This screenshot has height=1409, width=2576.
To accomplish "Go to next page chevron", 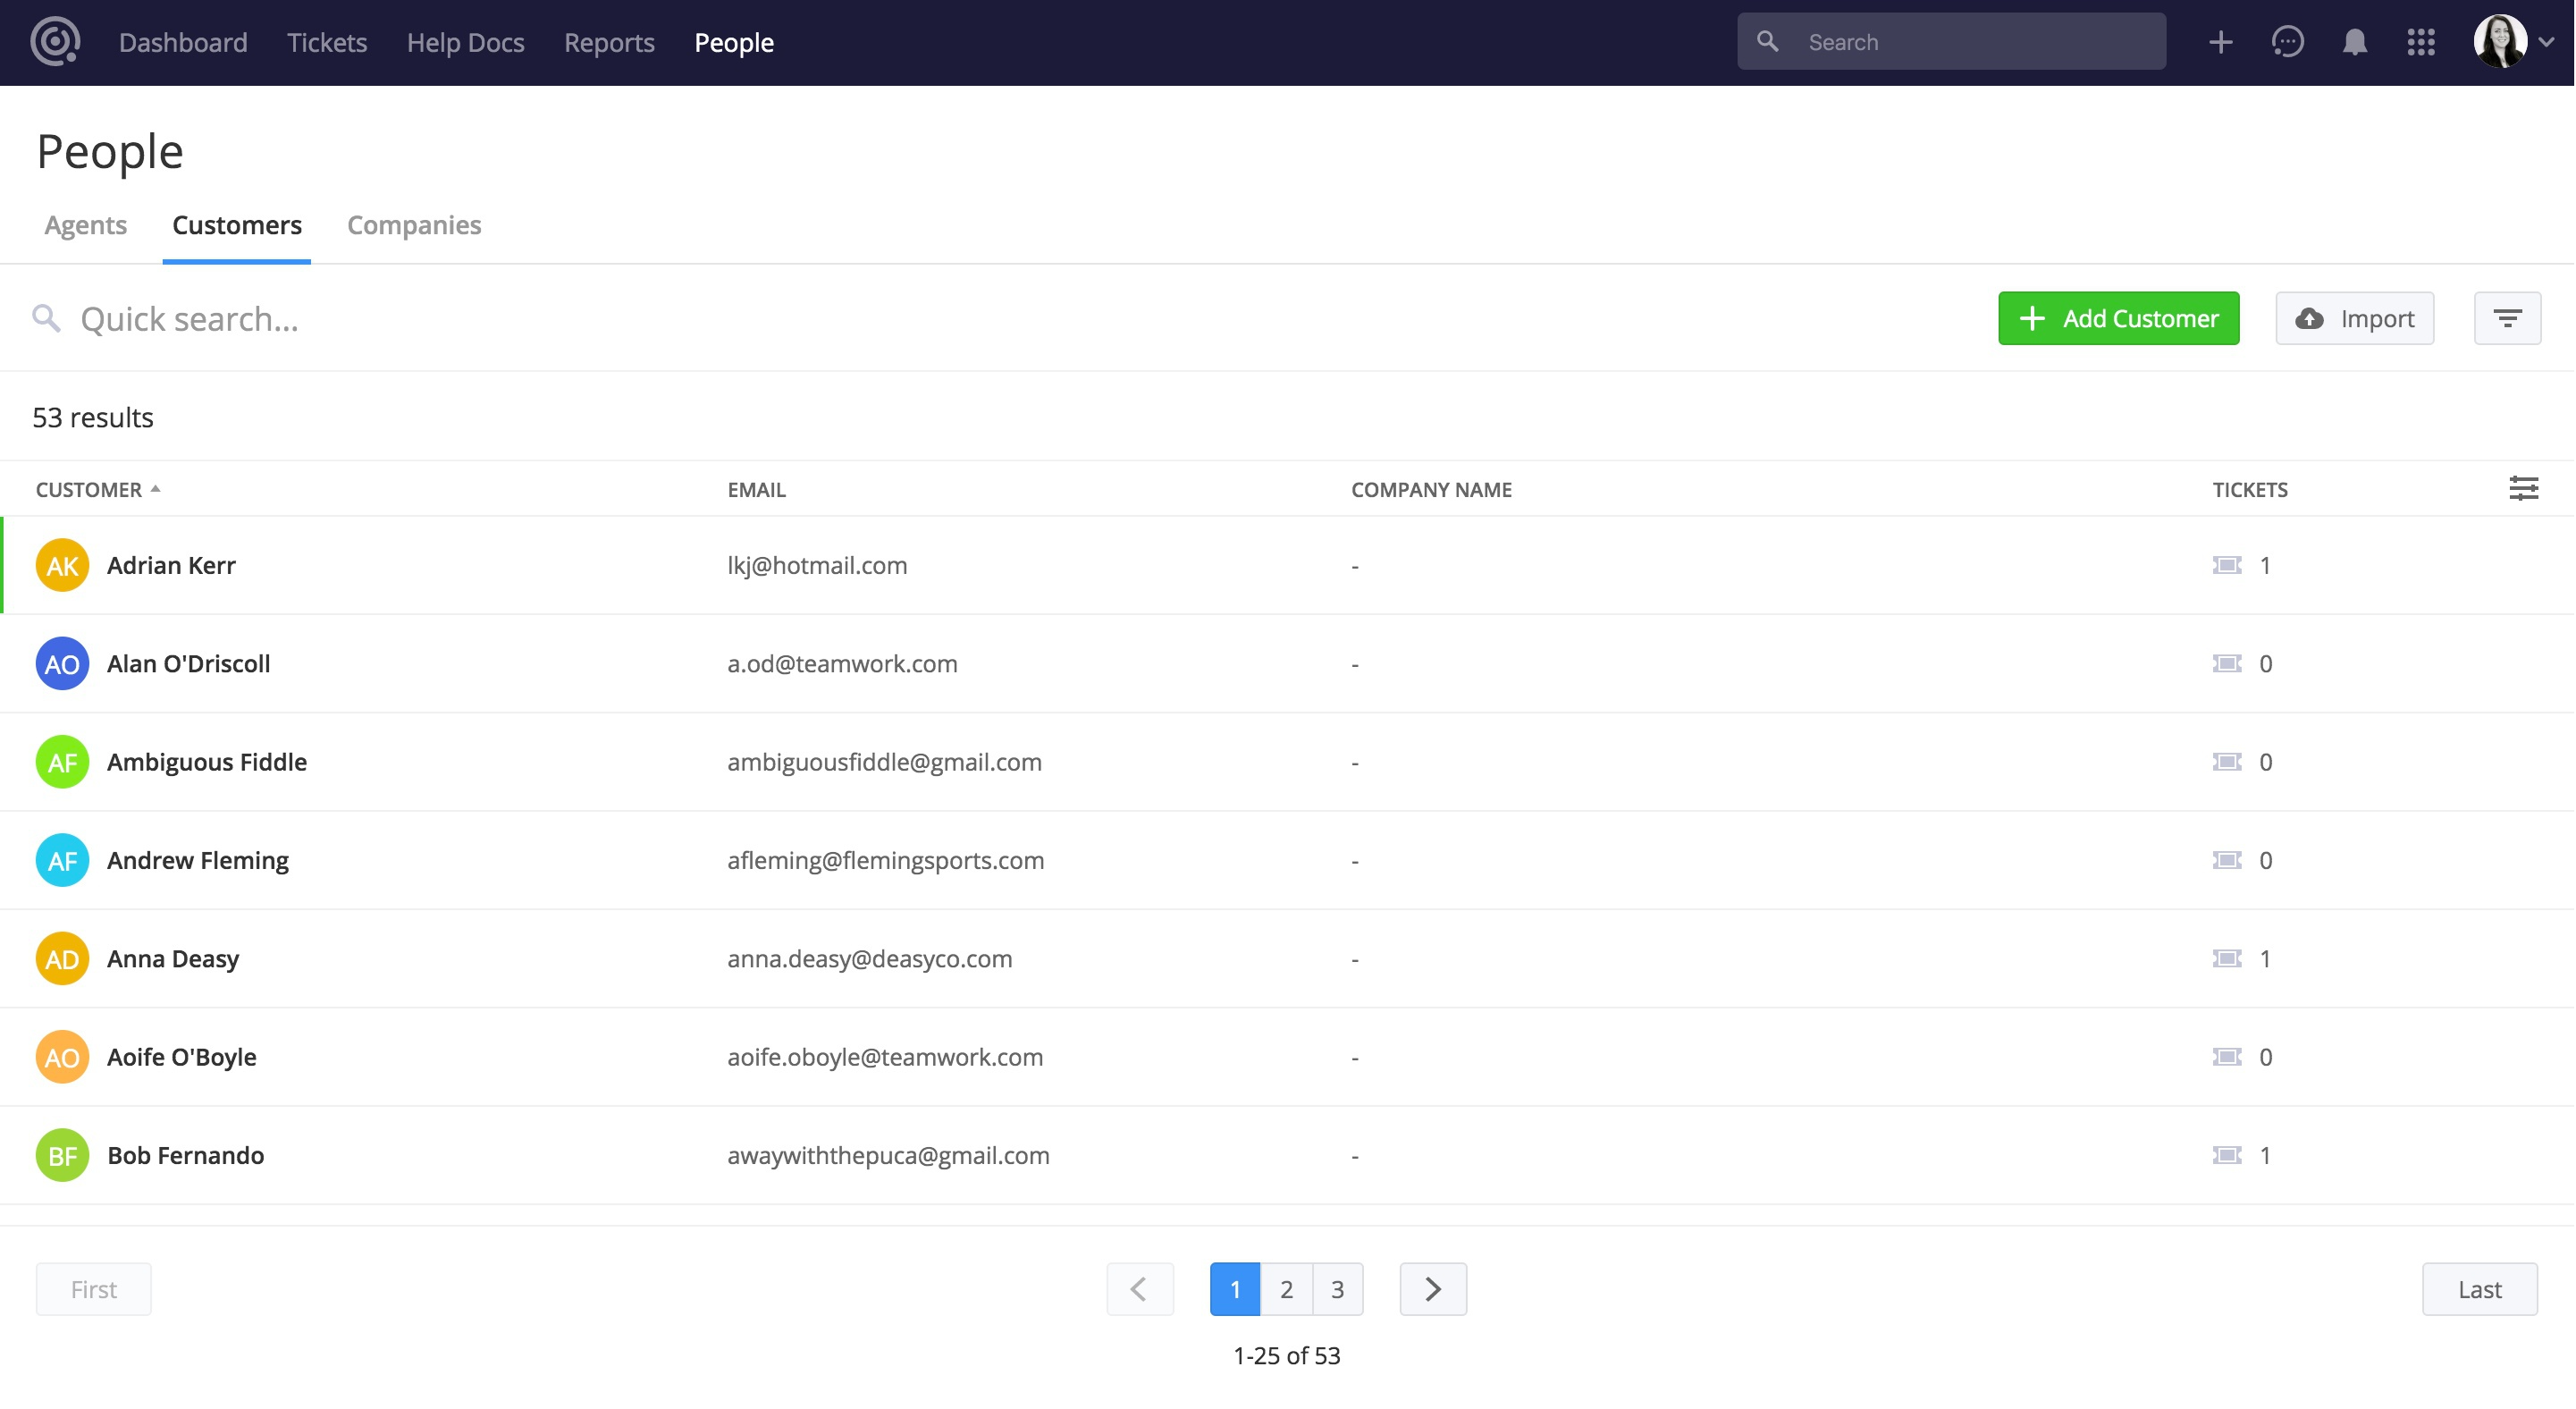I will (x=1432, y=1289).
